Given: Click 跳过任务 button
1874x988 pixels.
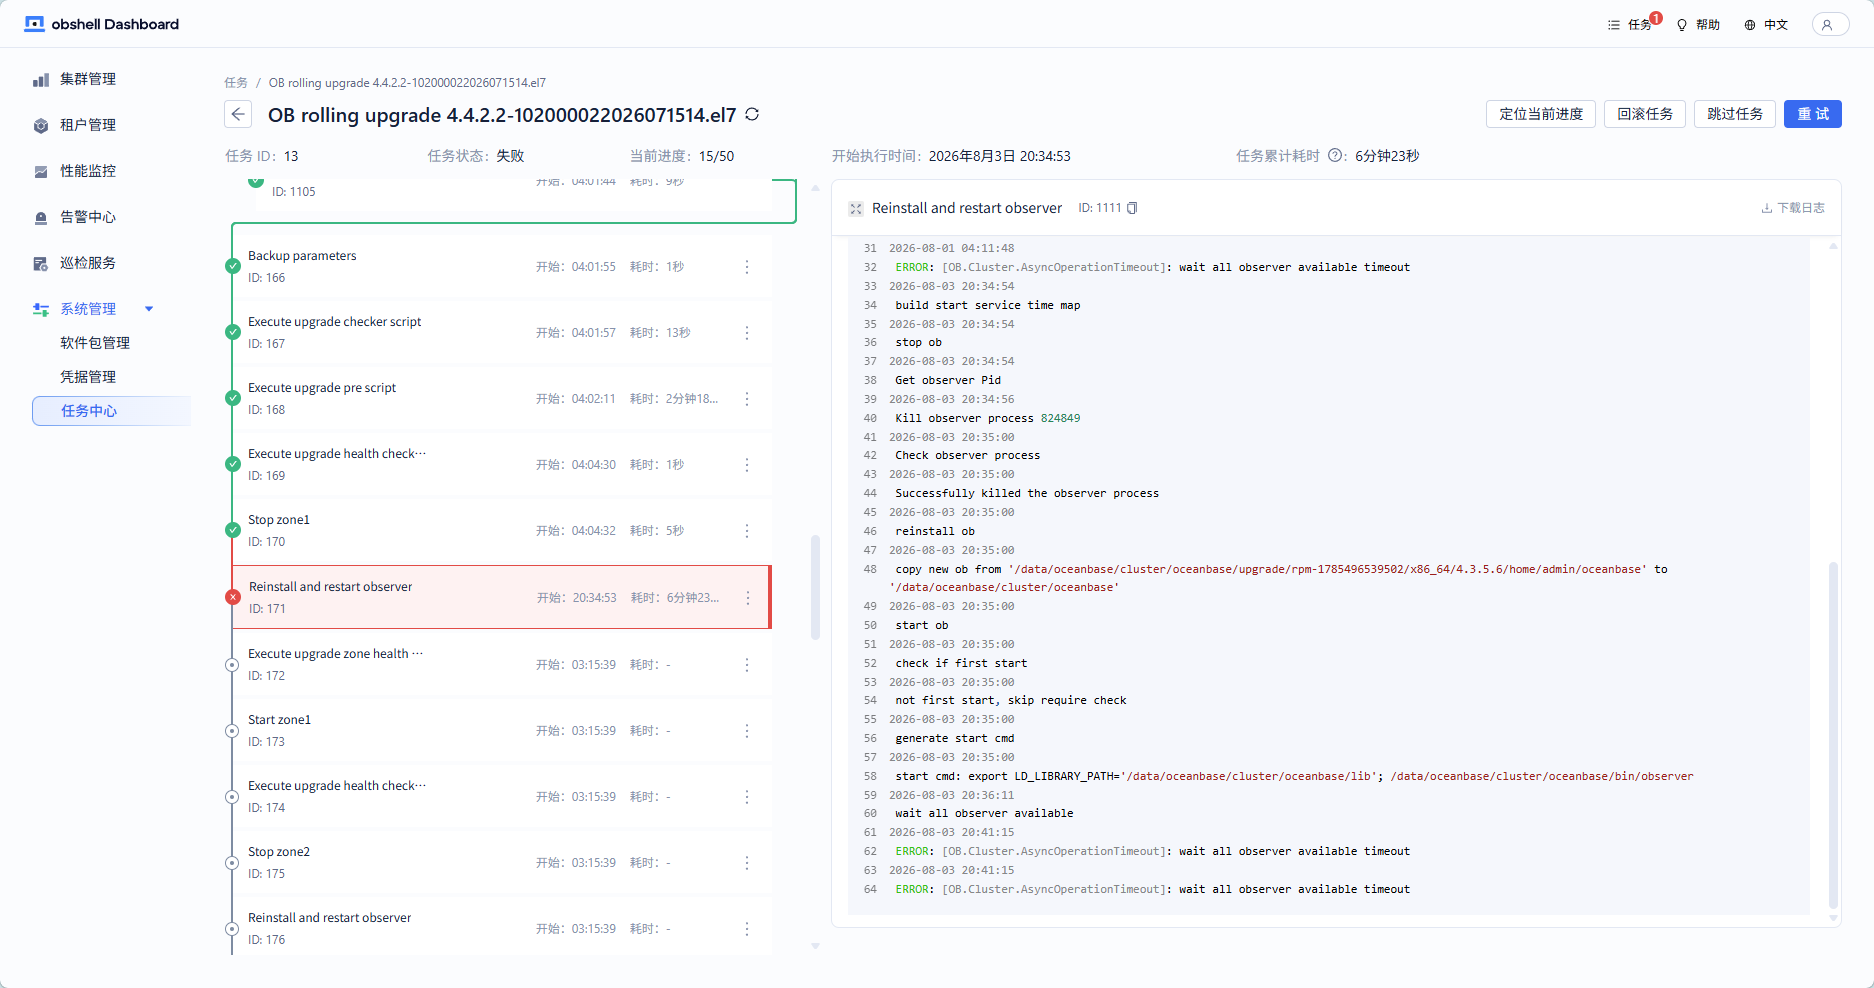Looking at the screenshot, I should [x=1735, y=114].
